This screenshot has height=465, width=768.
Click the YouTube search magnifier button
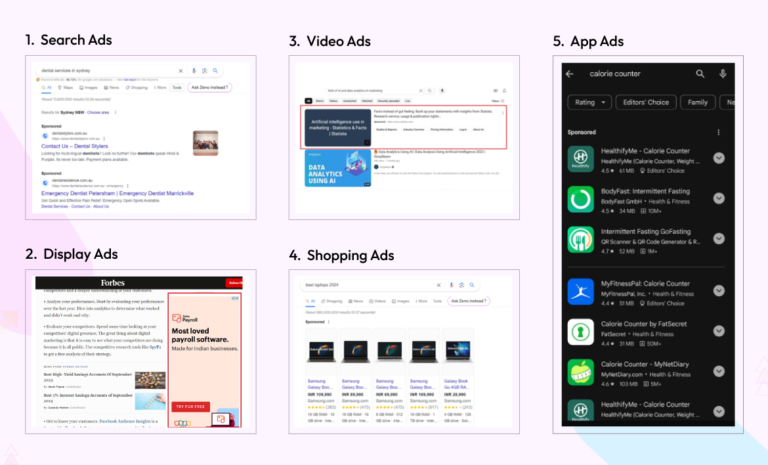click(430, 91)
